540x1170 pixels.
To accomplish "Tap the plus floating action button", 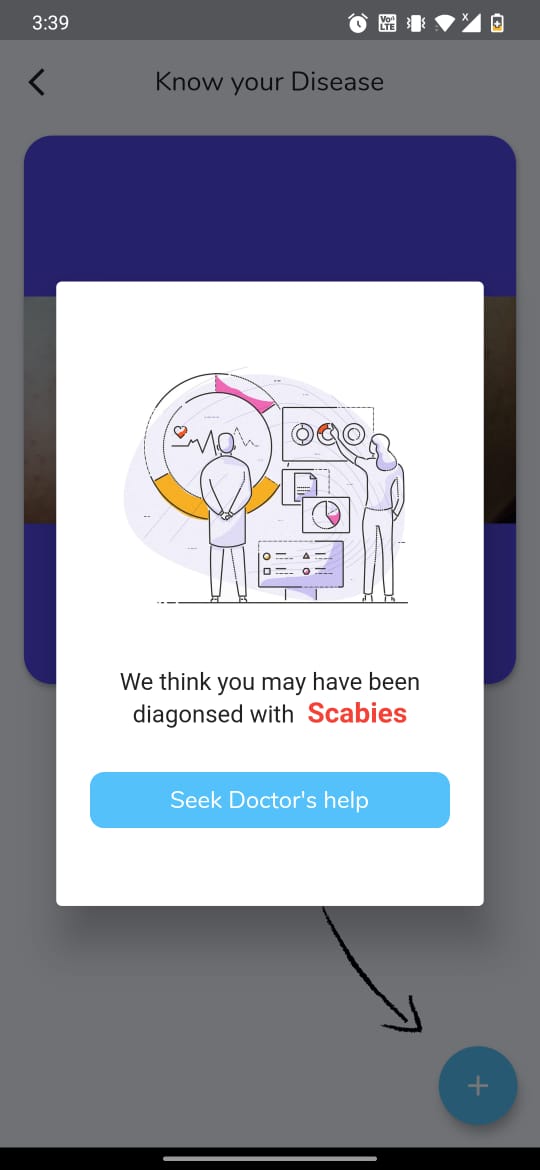I will [477, 1085].
